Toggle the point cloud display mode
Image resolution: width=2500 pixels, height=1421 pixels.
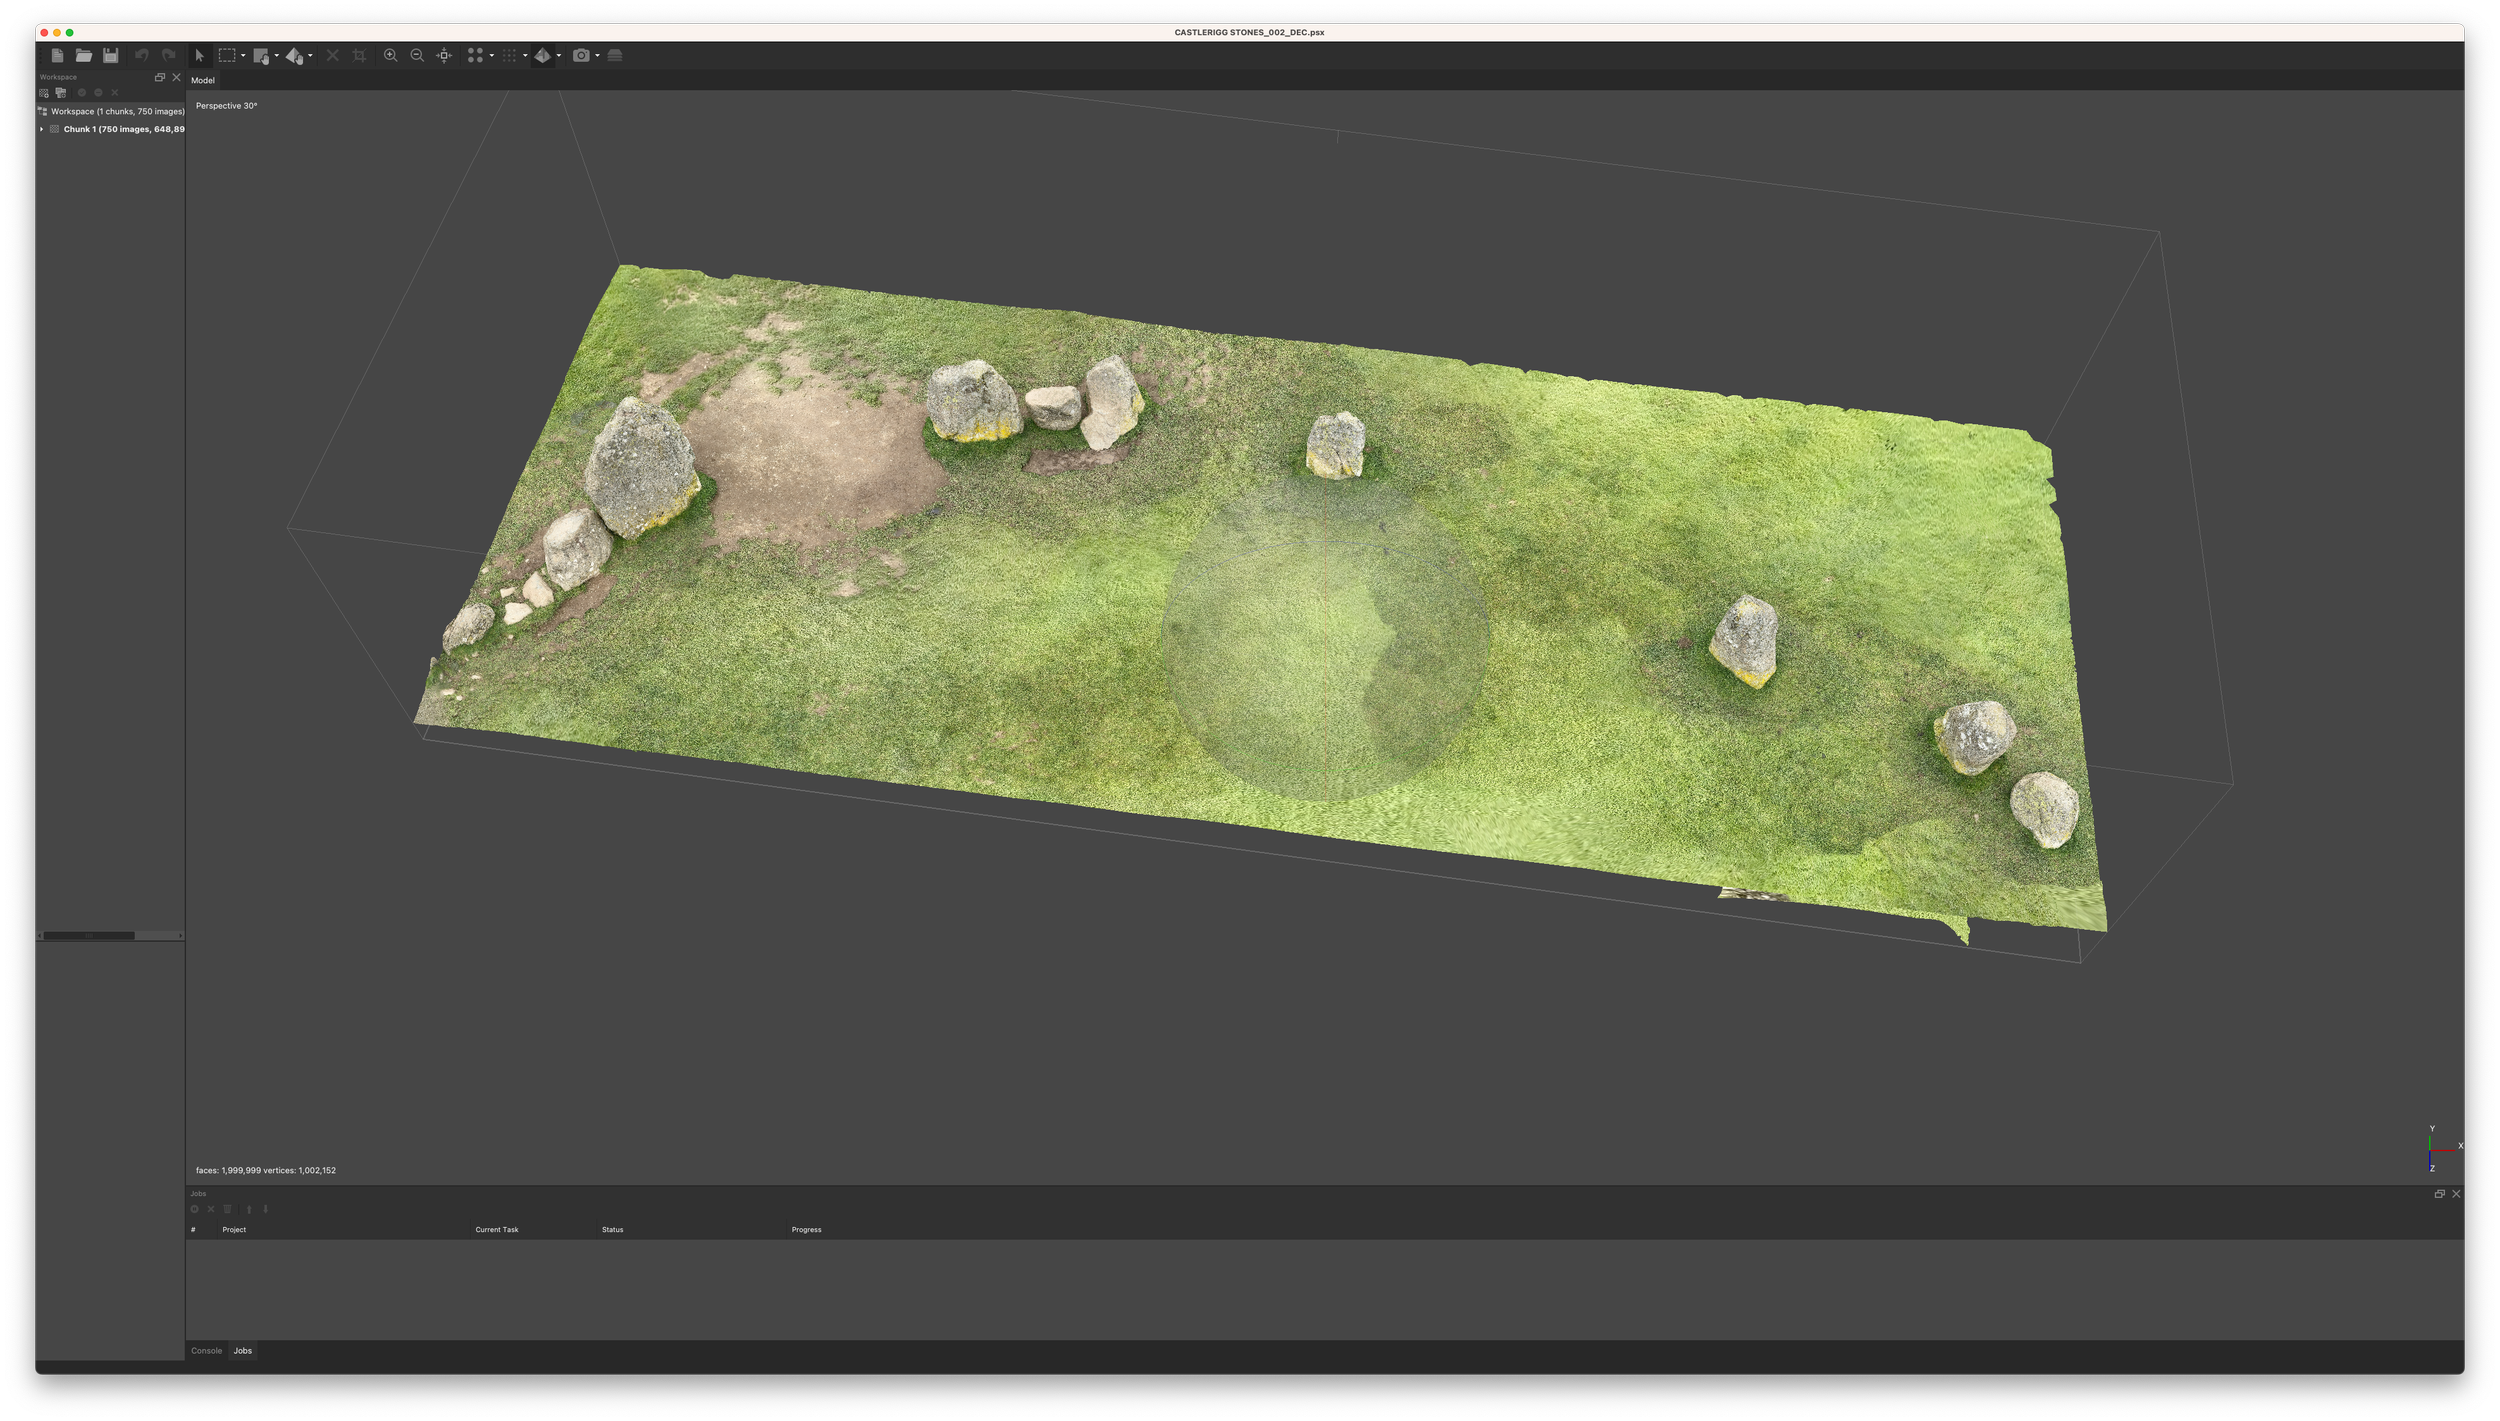(475, 56)
